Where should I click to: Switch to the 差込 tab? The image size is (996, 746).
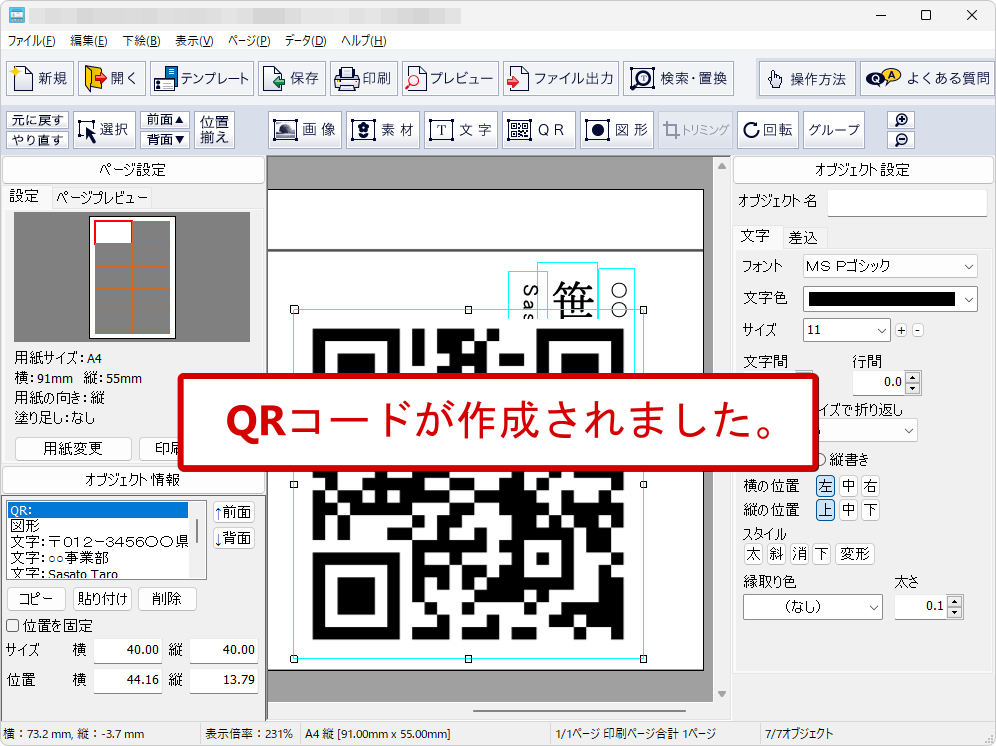pos(803,238)
